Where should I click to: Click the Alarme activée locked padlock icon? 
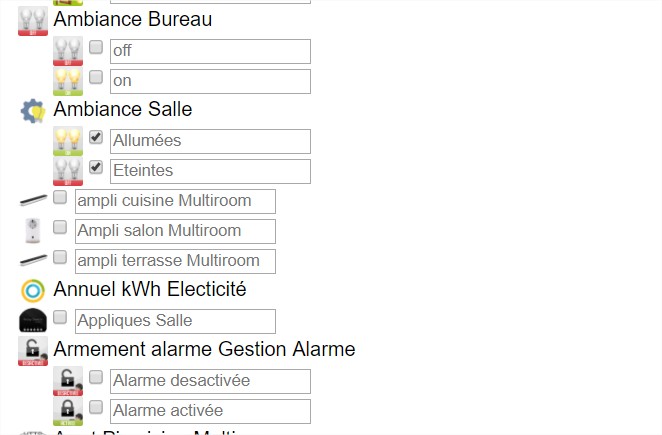68,411
